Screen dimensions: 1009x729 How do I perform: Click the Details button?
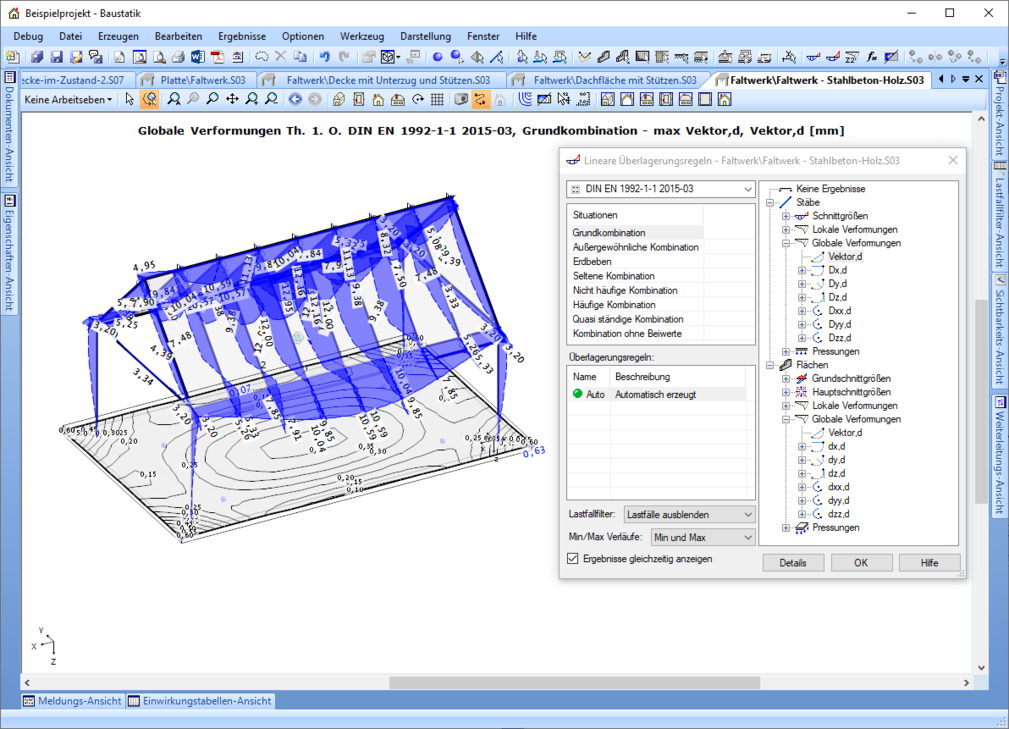point(792,563)
